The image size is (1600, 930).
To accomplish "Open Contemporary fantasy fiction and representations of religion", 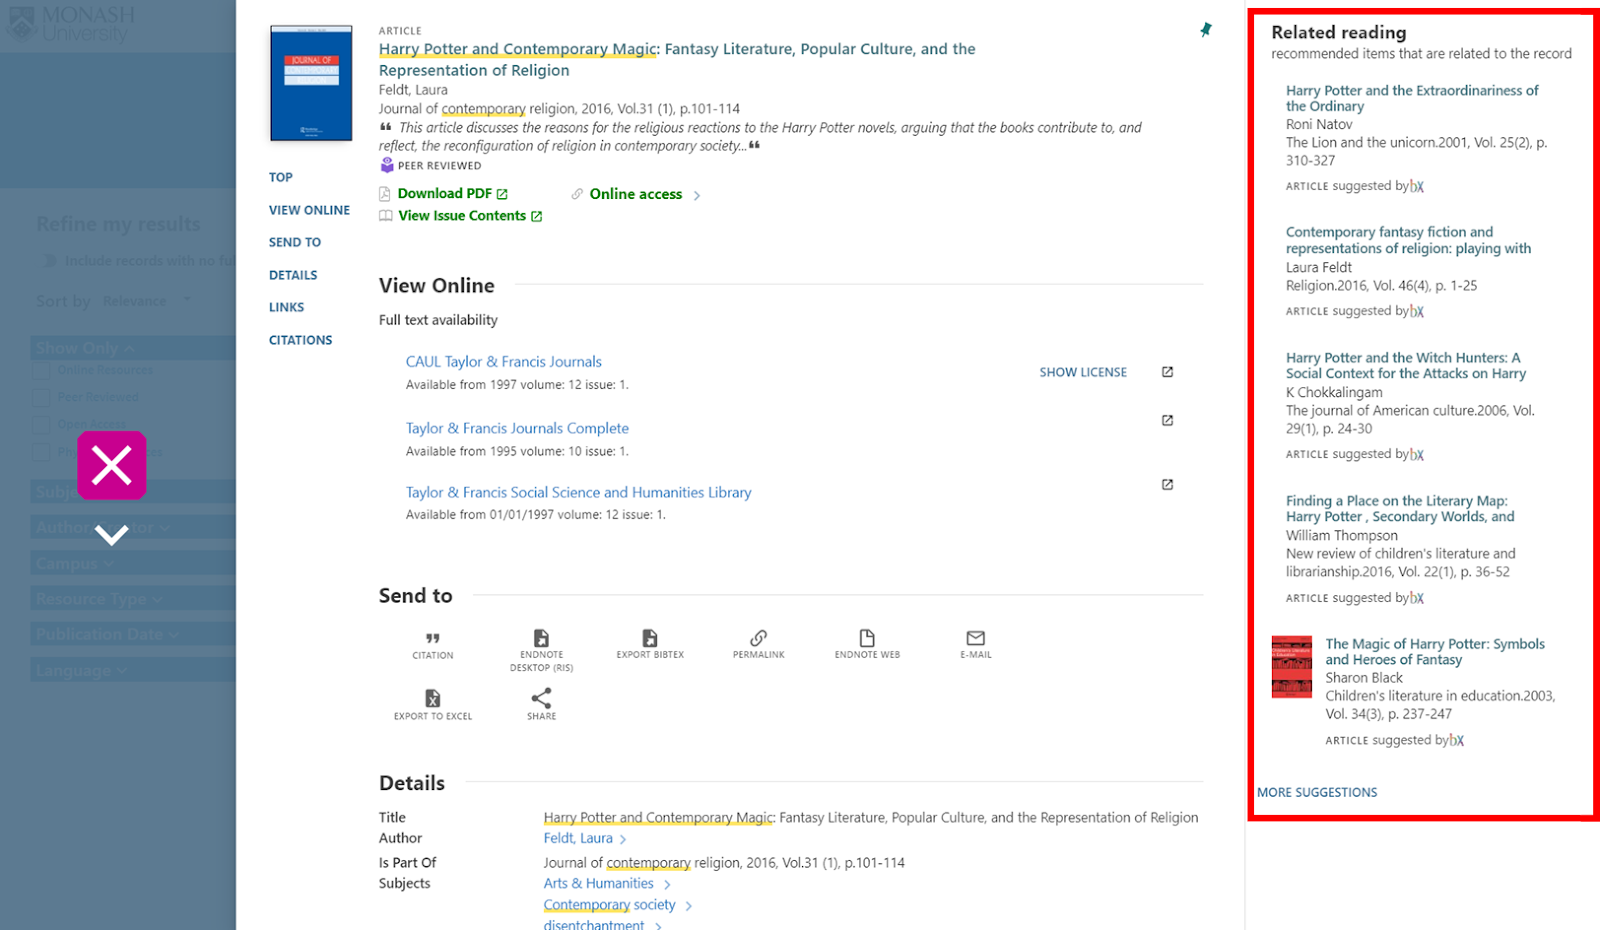I will pyautogui.click(x=1408, y=240).
